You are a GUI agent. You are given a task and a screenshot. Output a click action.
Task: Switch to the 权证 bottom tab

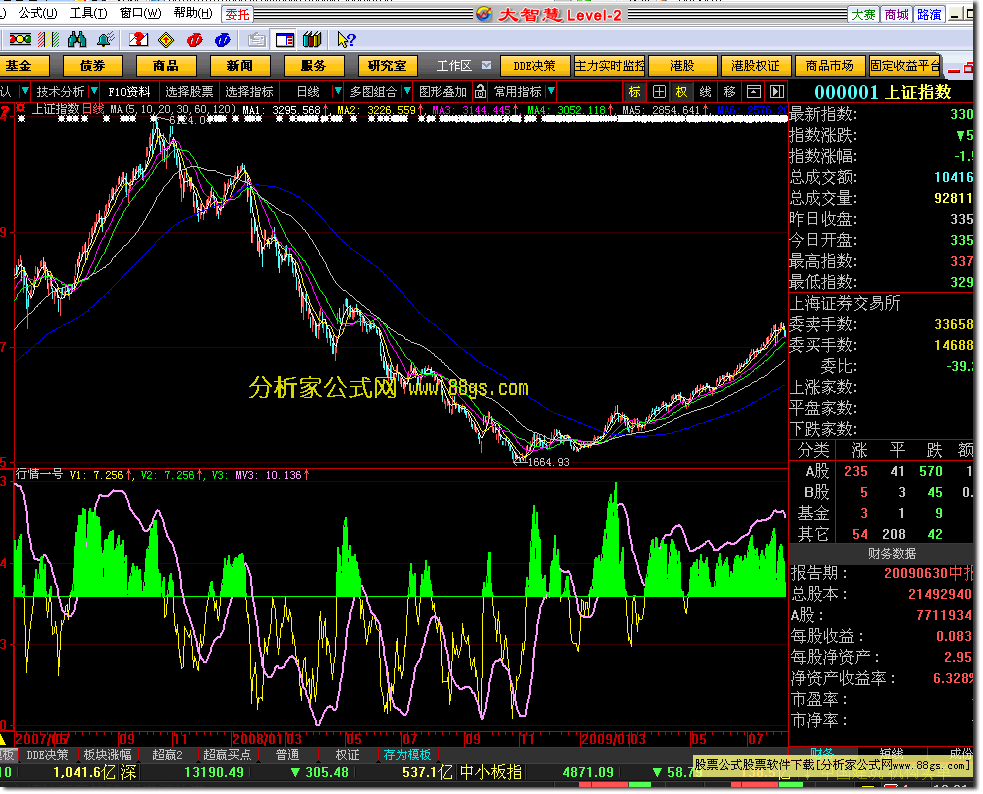347,755
